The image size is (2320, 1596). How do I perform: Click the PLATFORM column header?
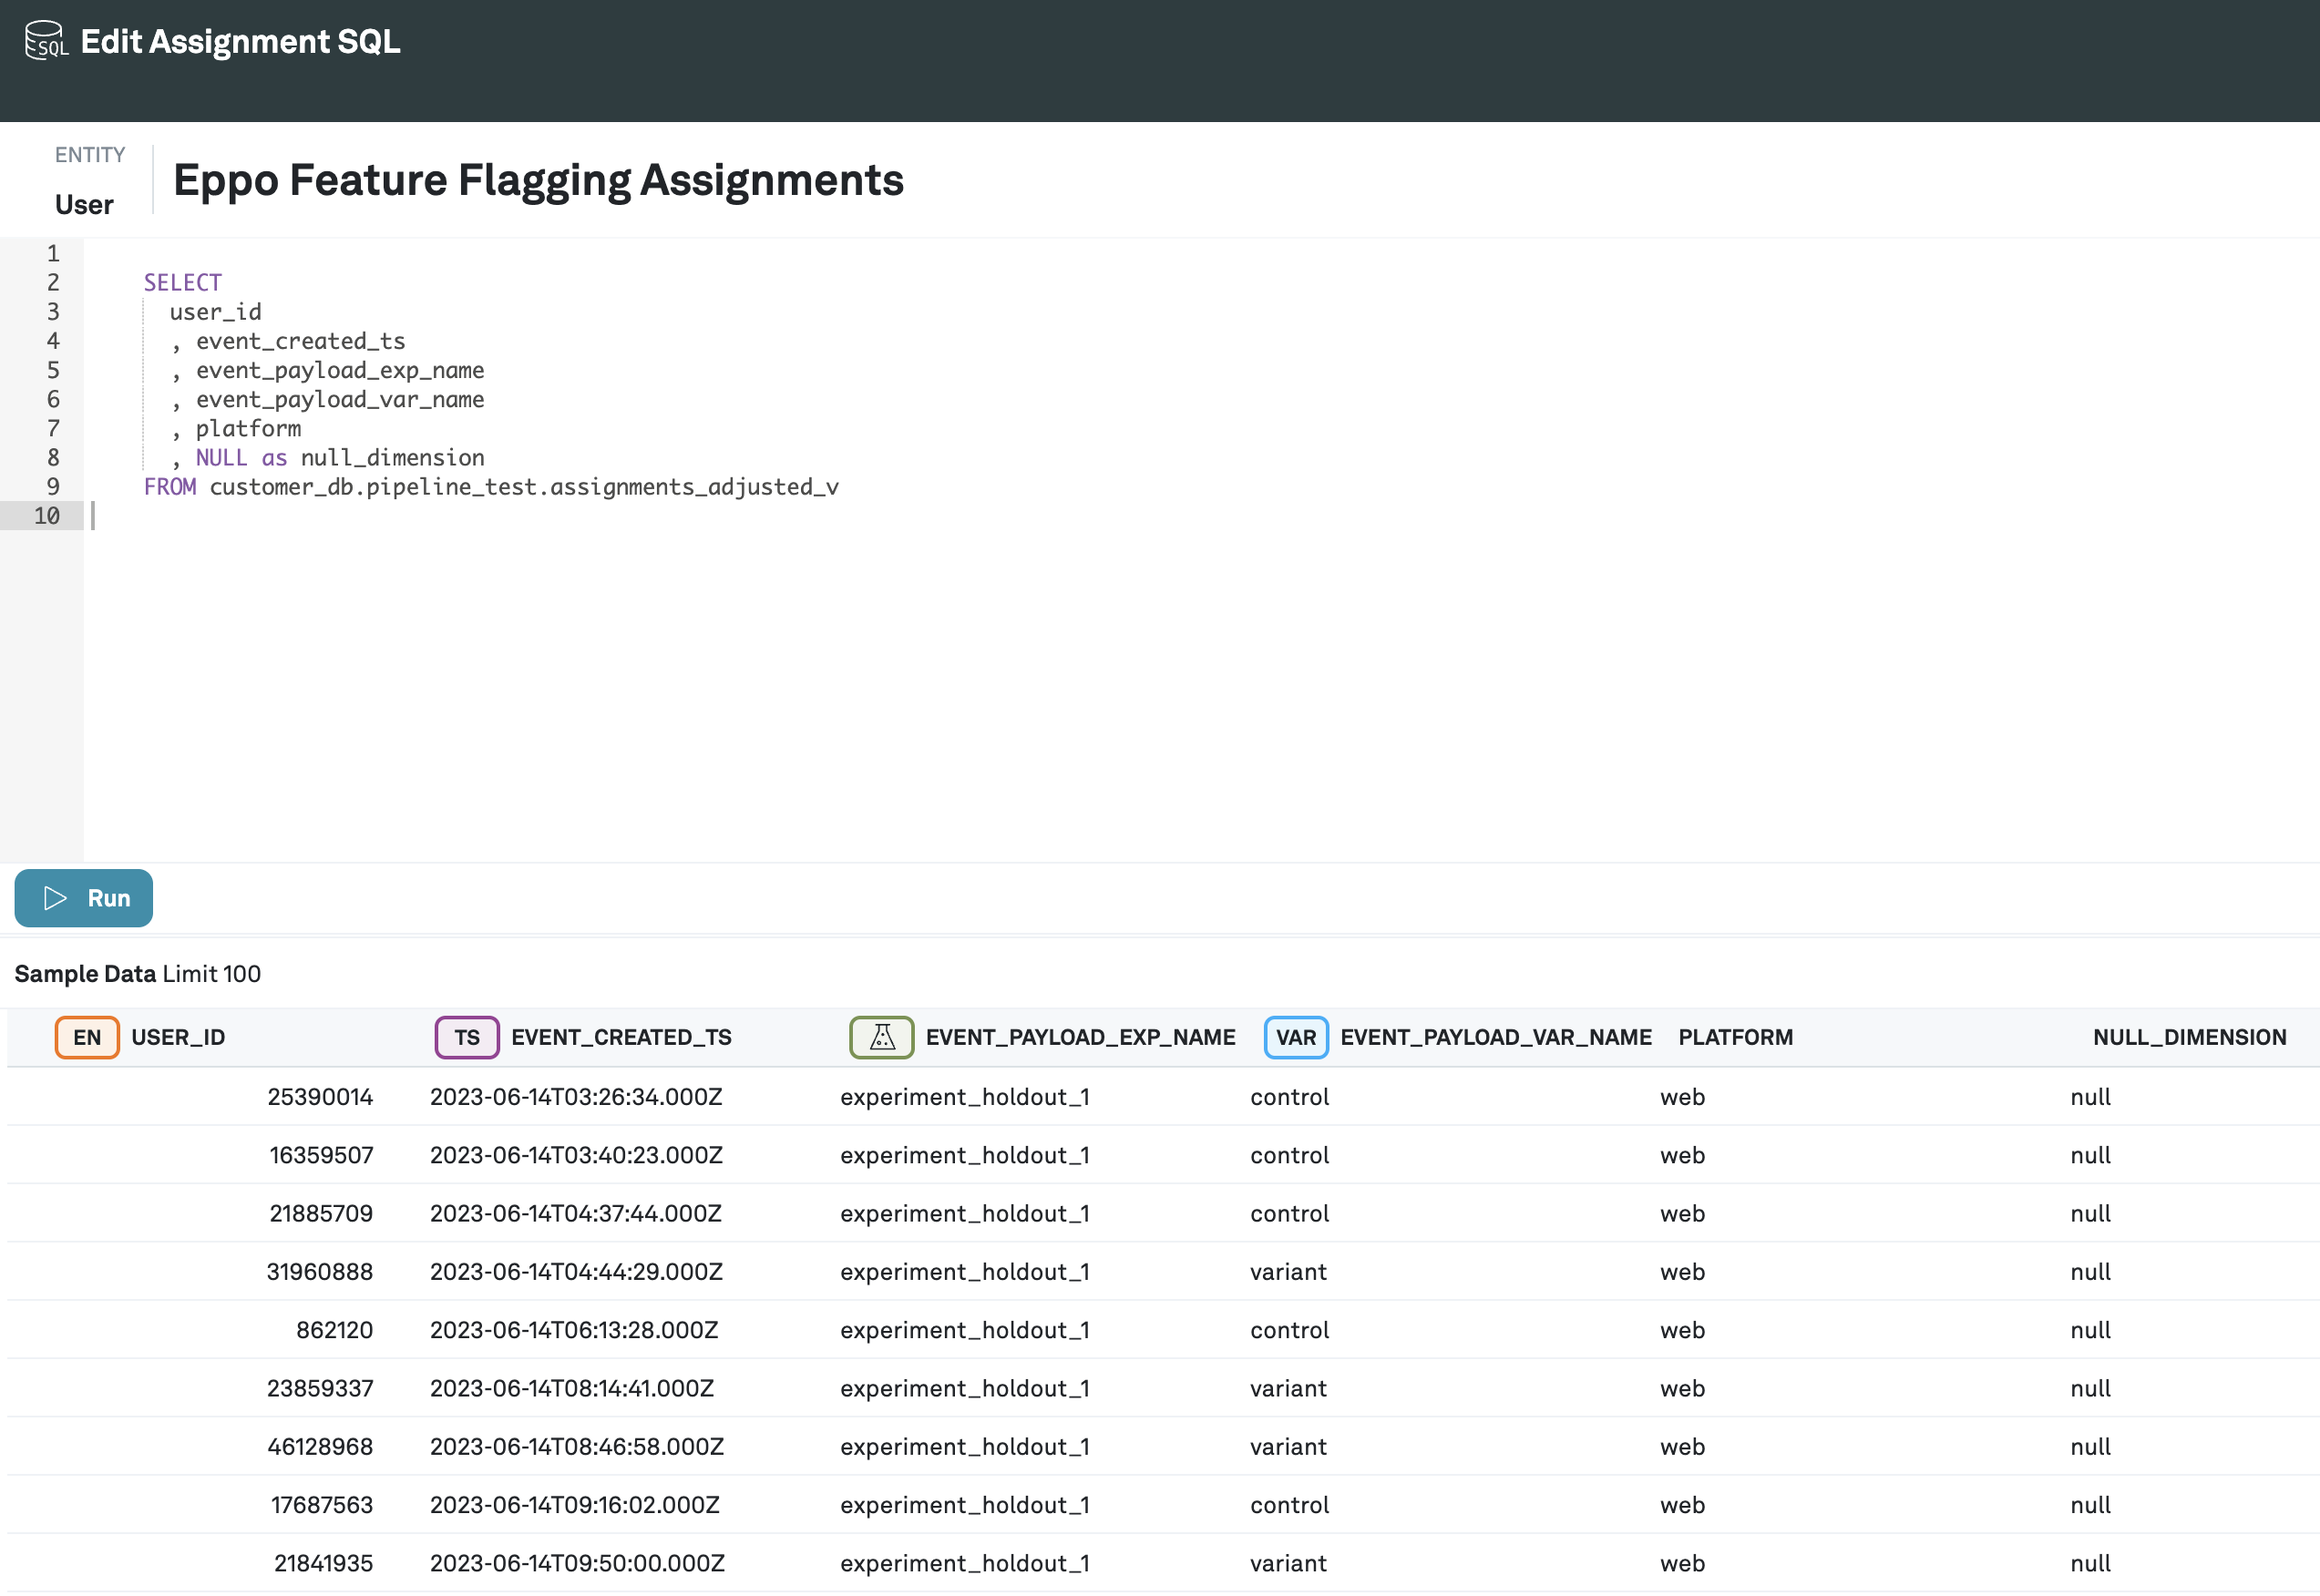pyautogui.click(x=1735, y=1037)
